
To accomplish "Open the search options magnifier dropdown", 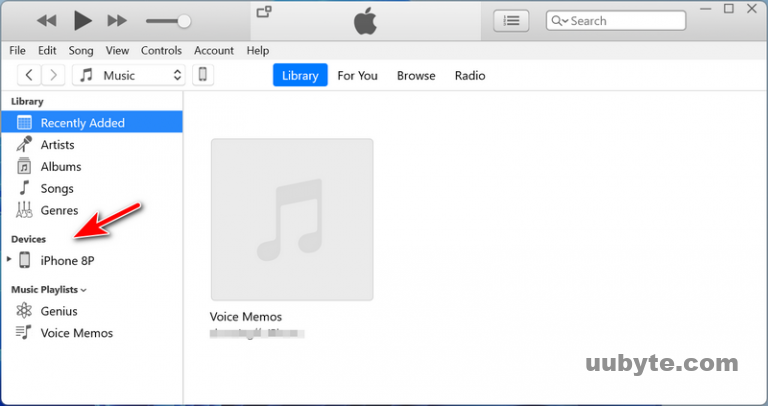I will pyautogui.click(x=559, y=21).
